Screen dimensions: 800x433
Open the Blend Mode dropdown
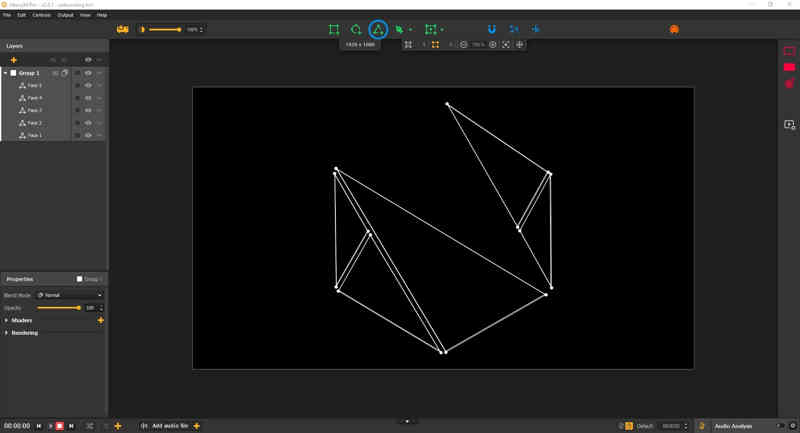[69, 295]
